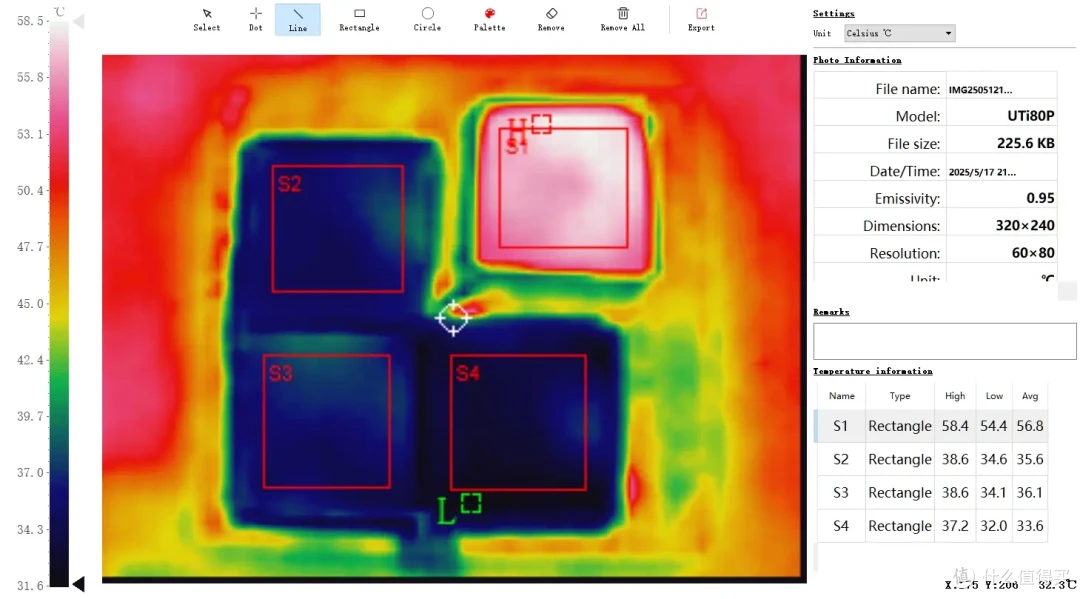
Task: Click S1 average value 56.8
Action: [1030, 426]
